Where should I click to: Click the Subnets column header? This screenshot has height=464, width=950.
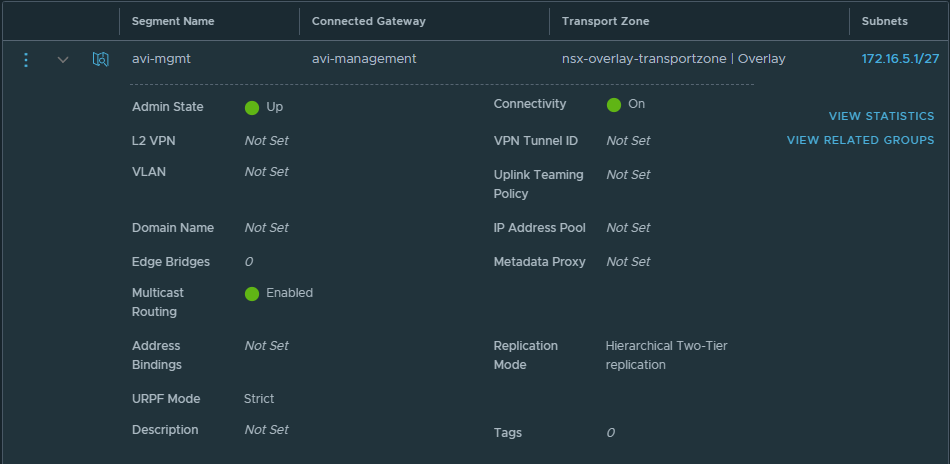click(x=884, y=21)
